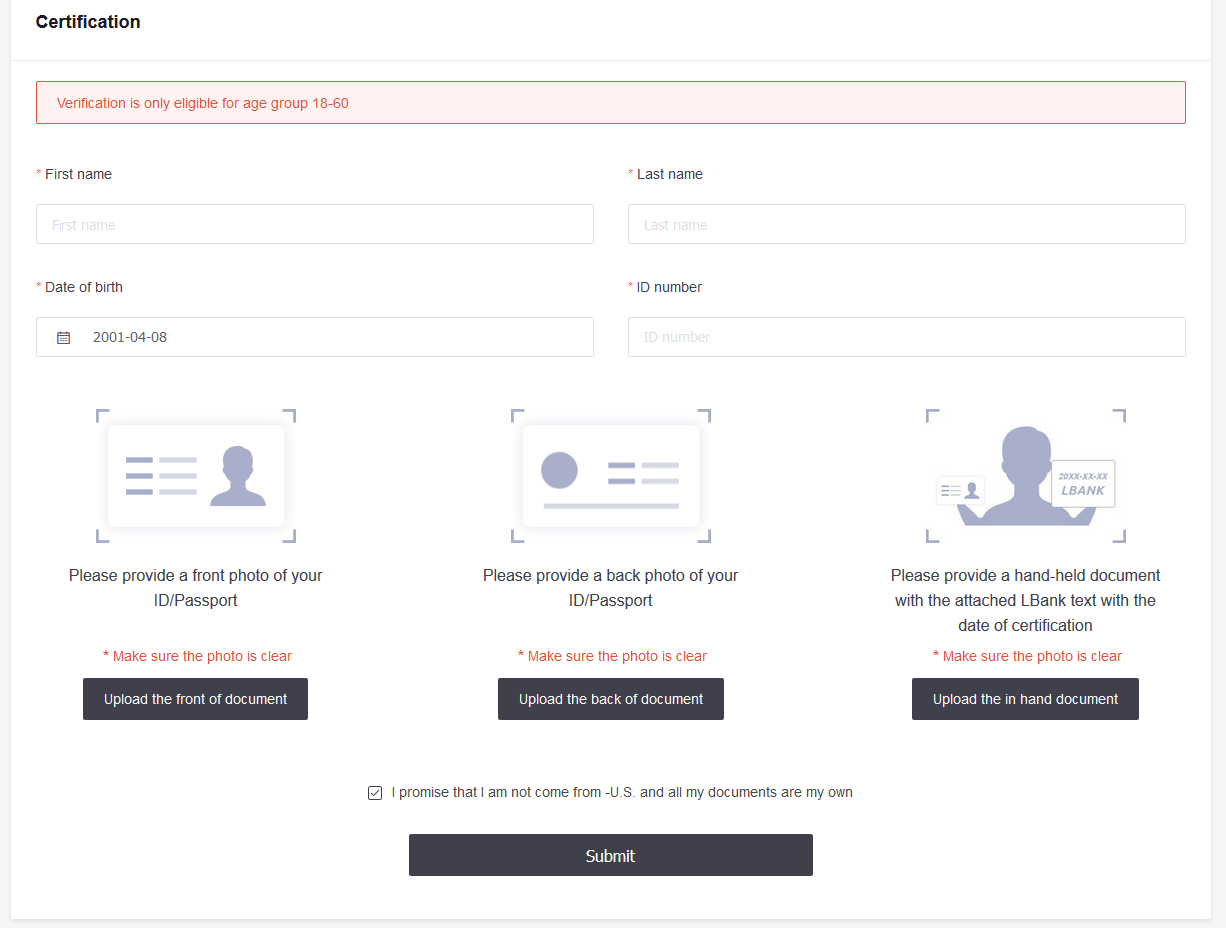1226x928 pixels.
Task: Submit the certification form
Action: click(x=610, y=856)
